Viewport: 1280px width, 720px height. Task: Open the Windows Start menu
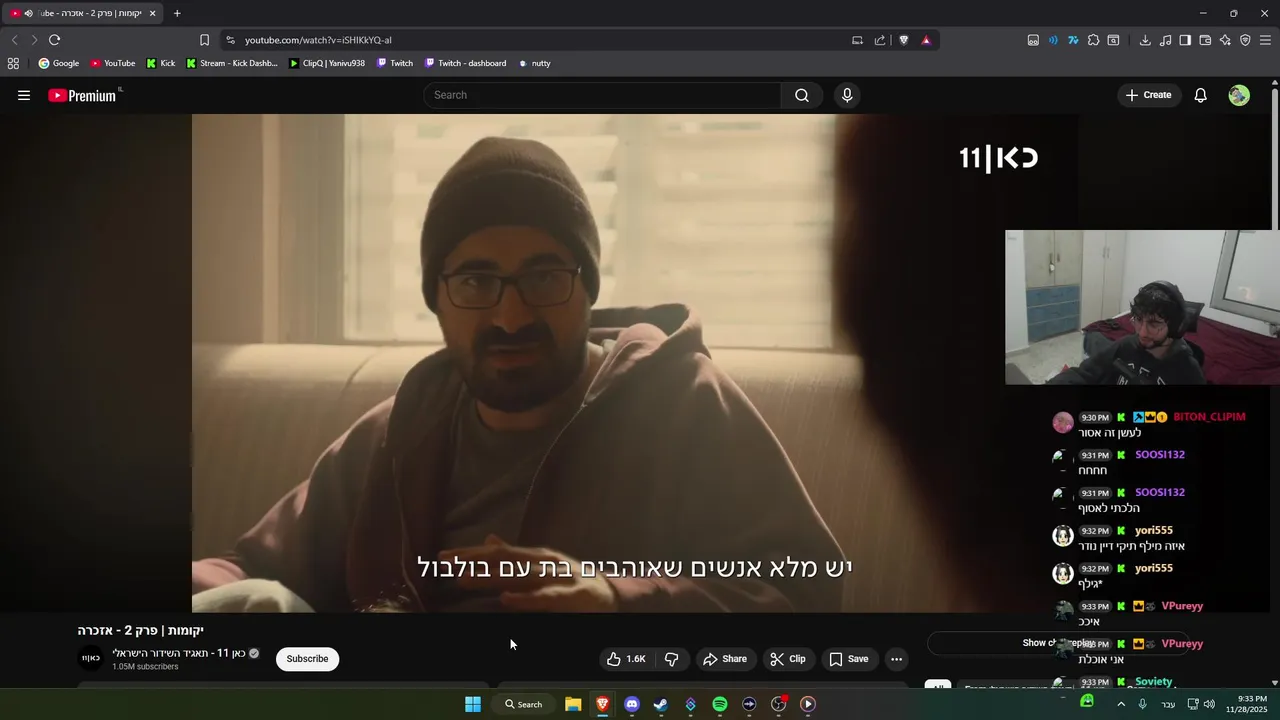coord(473,704)
